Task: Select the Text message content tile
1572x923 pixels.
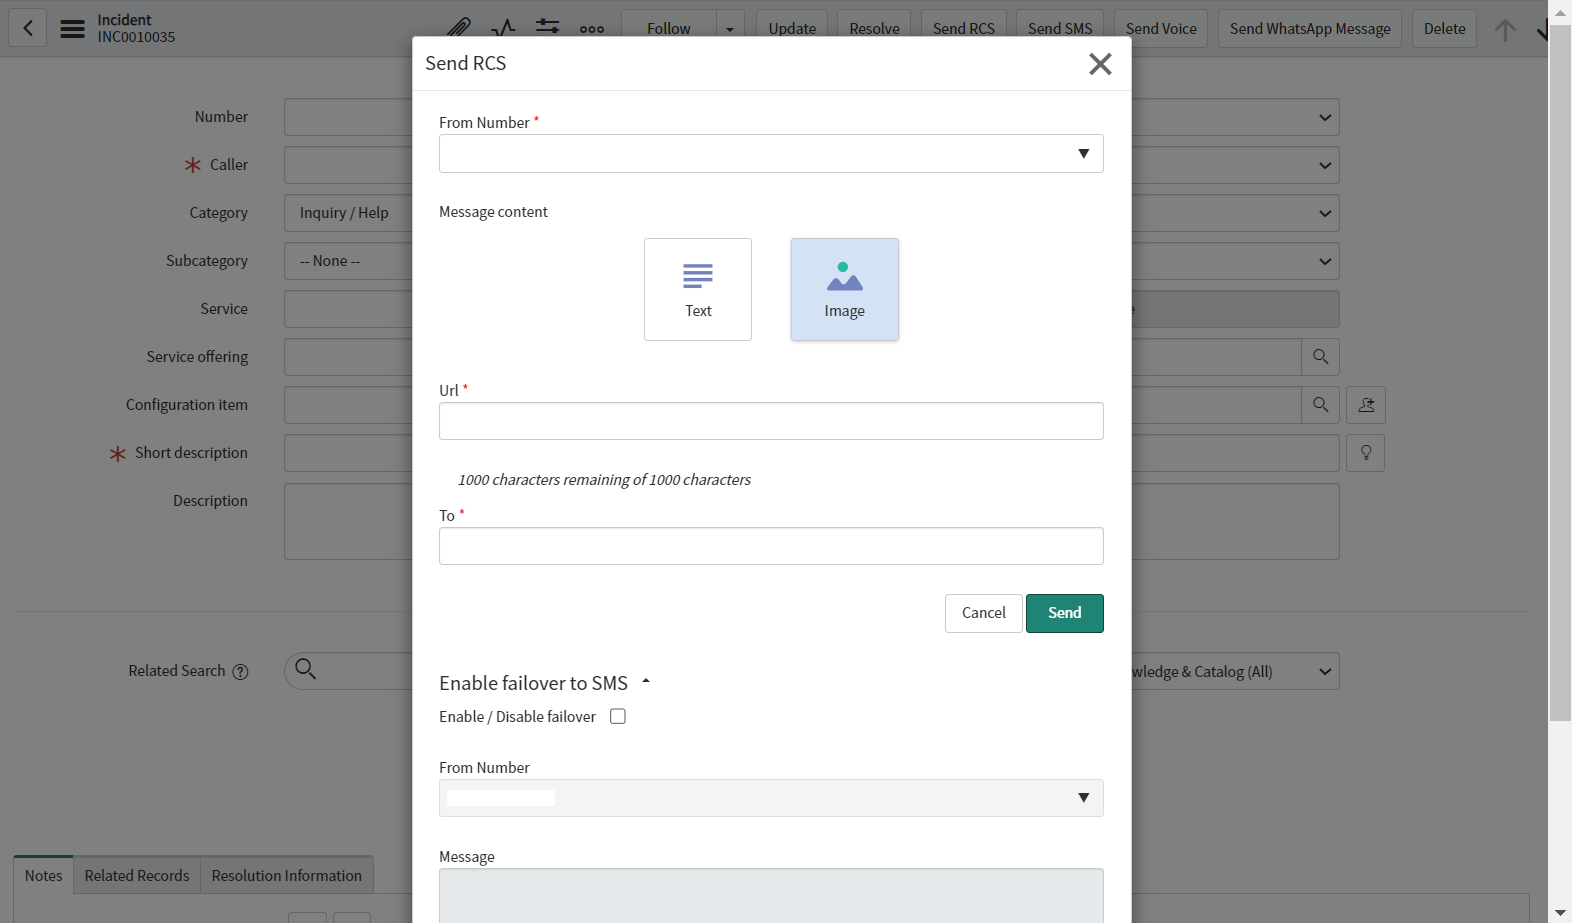Action: click(x=697, y=289)
